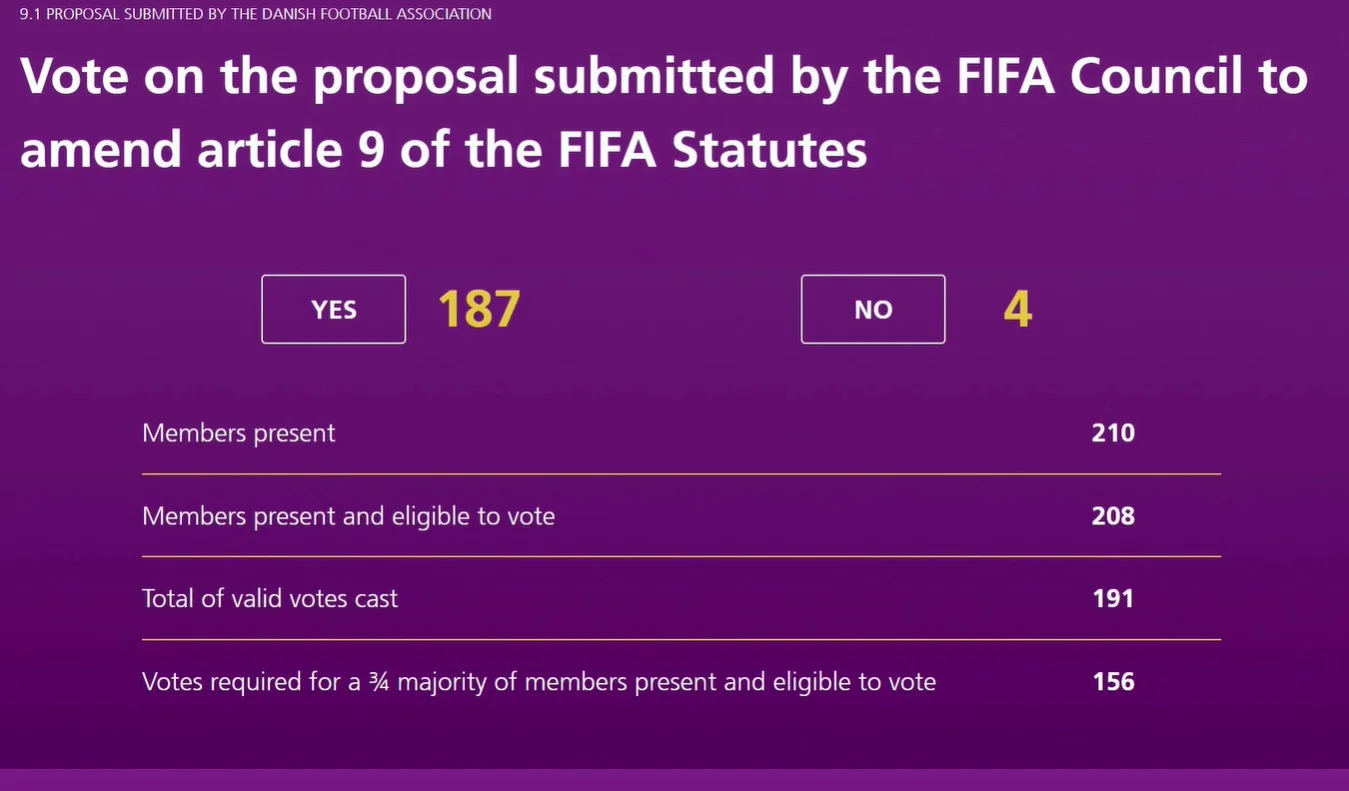The height and width of the screenshot is (791, 1349).
Task: Click the "9.1 Proposal Submitted" header text
Action: coord(256,14)
